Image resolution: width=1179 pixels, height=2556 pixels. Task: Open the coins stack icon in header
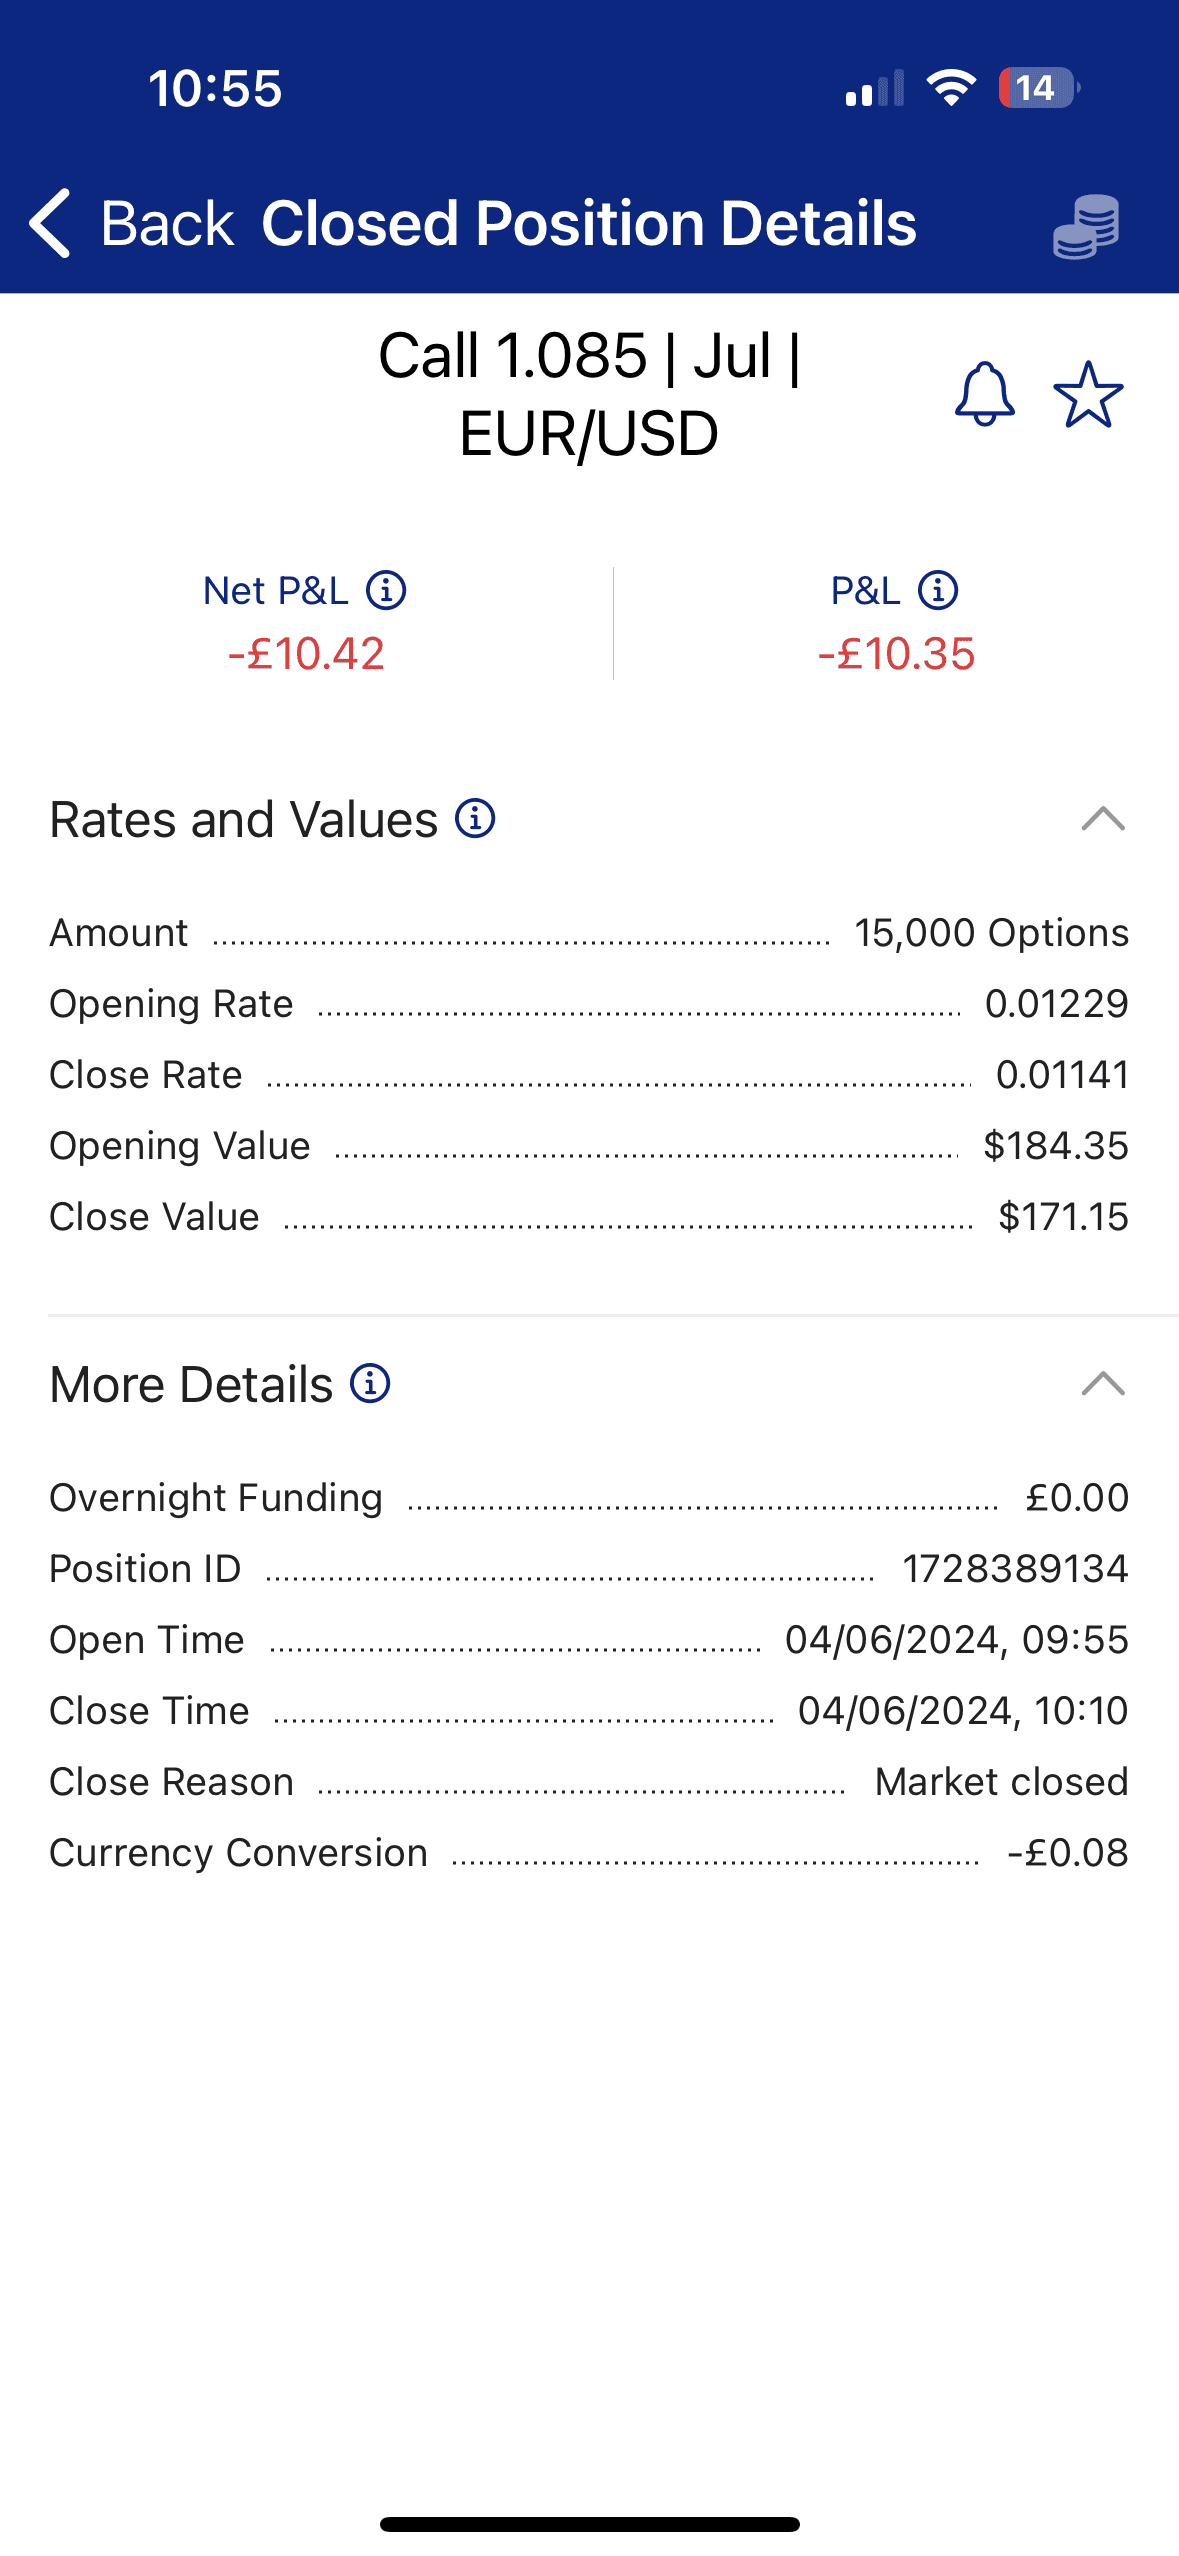click(x=1086, y=226)
